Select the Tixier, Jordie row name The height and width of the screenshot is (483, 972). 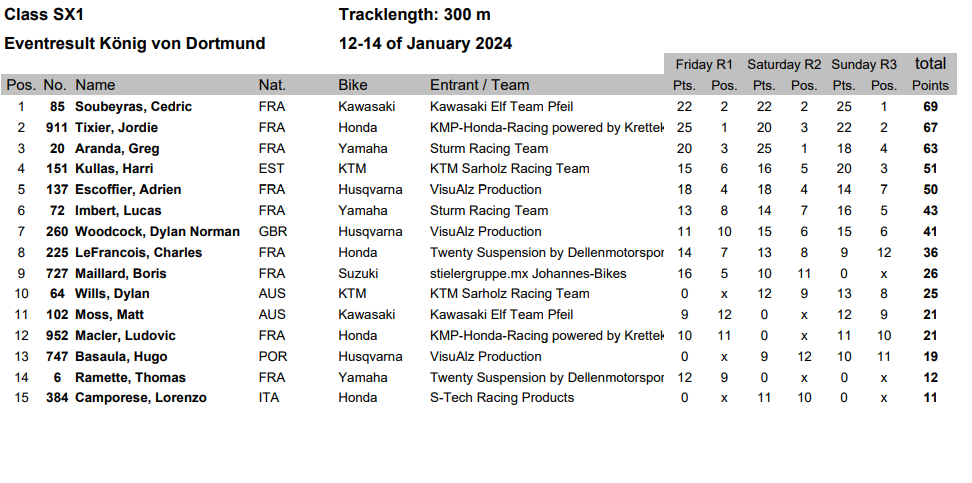pos(116,128)
